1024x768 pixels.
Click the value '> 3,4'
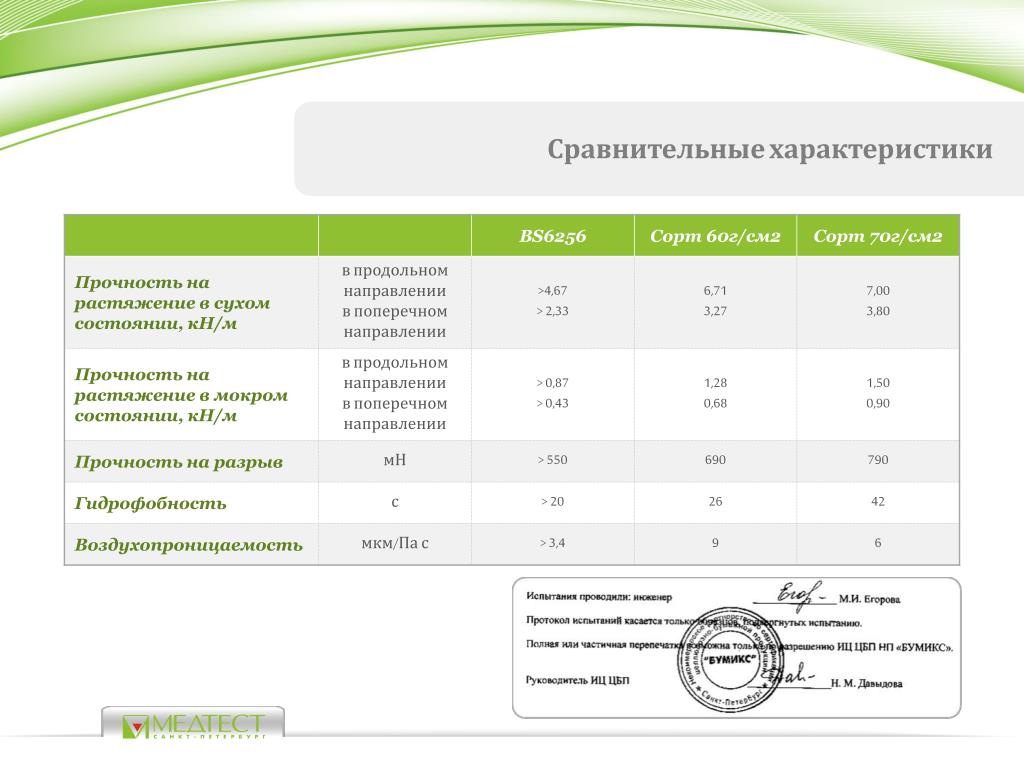[x=552, y=543]
